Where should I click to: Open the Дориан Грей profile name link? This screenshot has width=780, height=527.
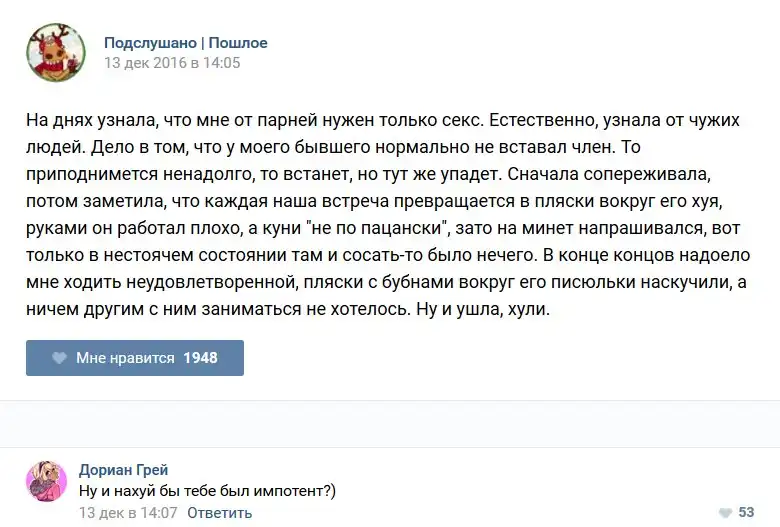(x=123, y=470)
